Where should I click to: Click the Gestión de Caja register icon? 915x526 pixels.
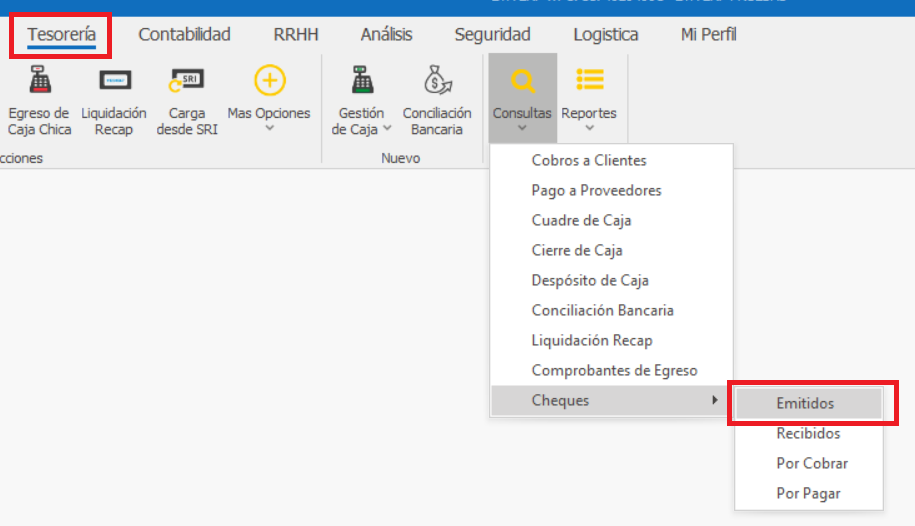[x=361, y=80]
